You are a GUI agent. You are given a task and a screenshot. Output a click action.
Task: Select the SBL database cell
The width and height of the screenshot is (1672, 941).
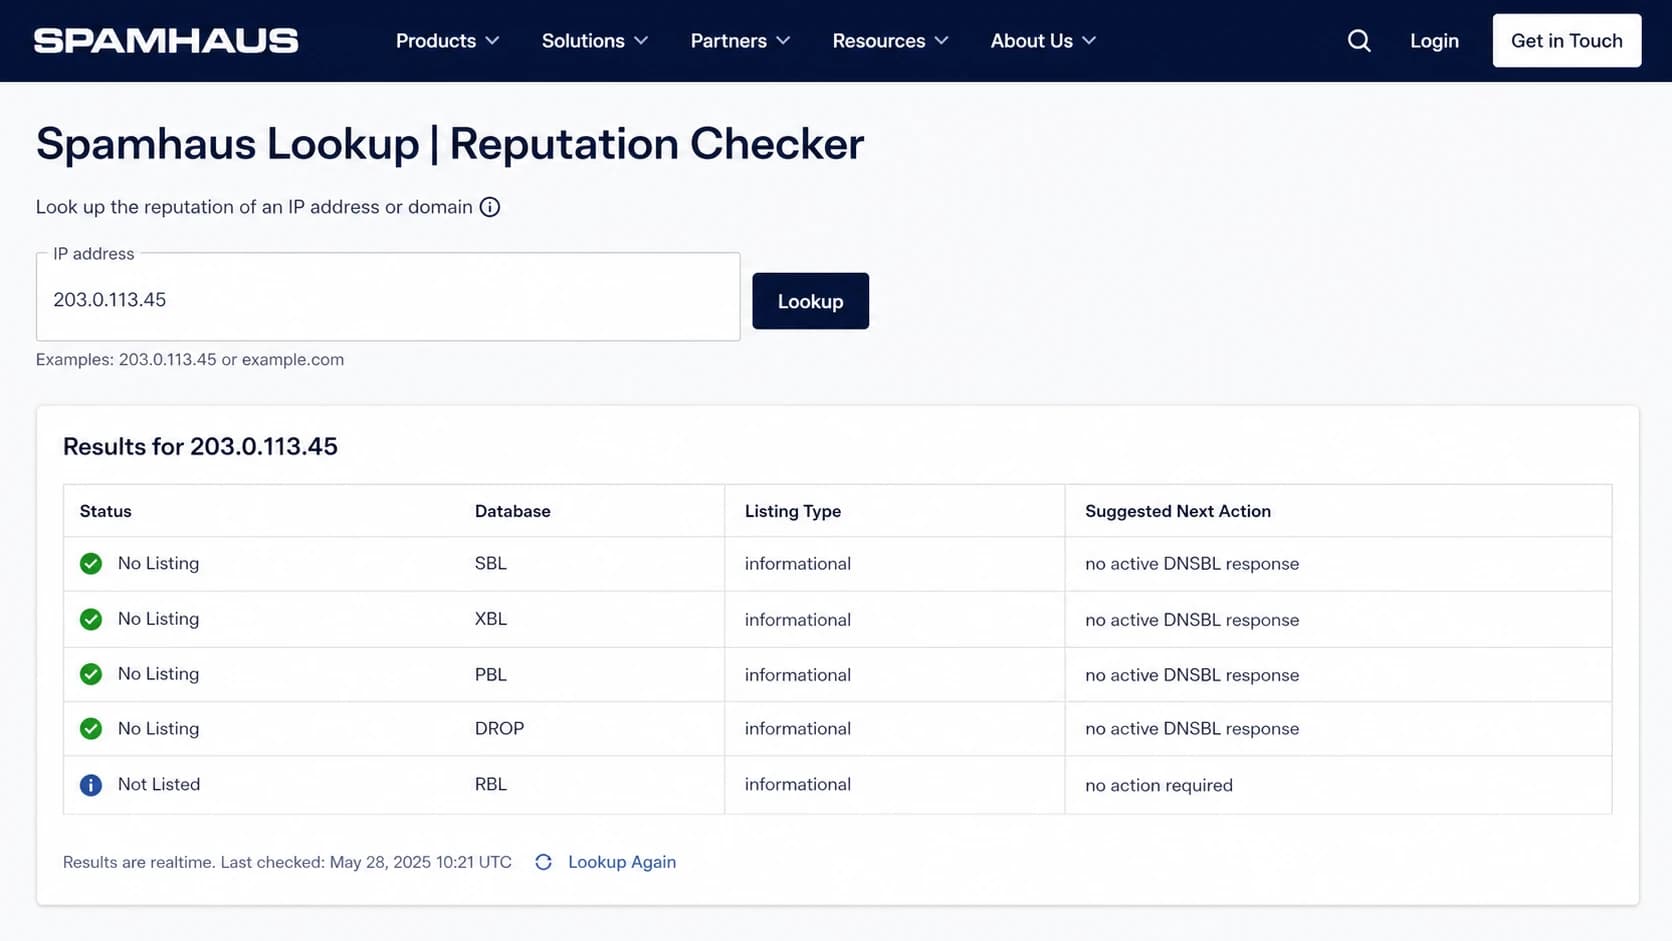491,564
